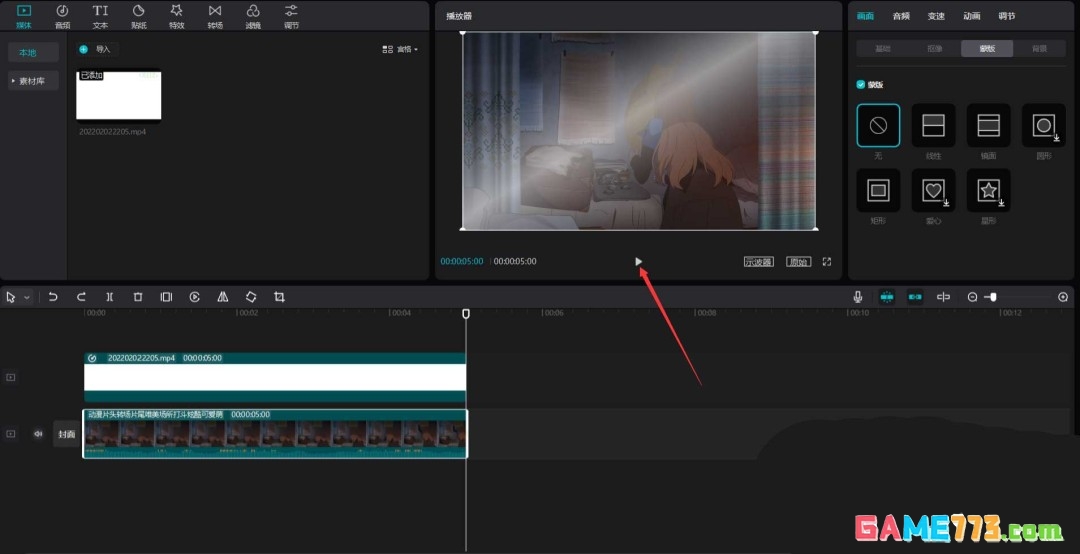Select the anime clip on main track

pos(275,434)
